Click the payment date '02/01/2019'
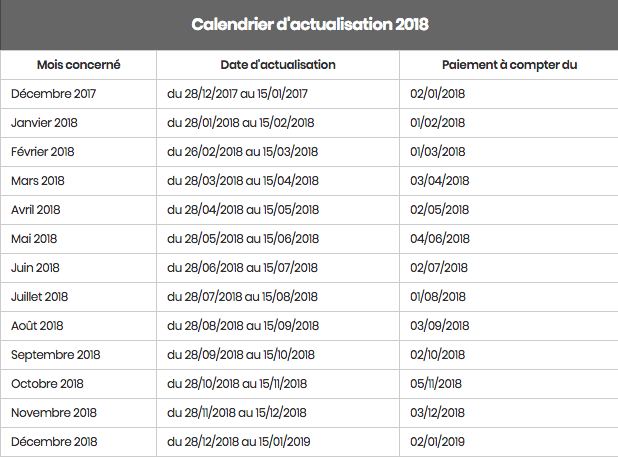Viewport: 618px width, 457px height. pos(437,442)
